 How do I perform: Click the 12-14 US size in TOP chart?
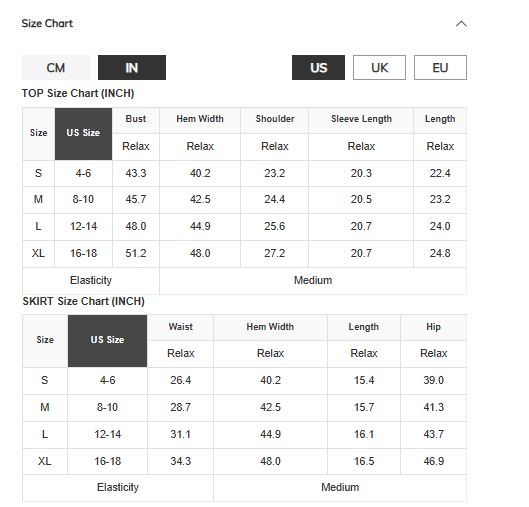coord(83,227)
